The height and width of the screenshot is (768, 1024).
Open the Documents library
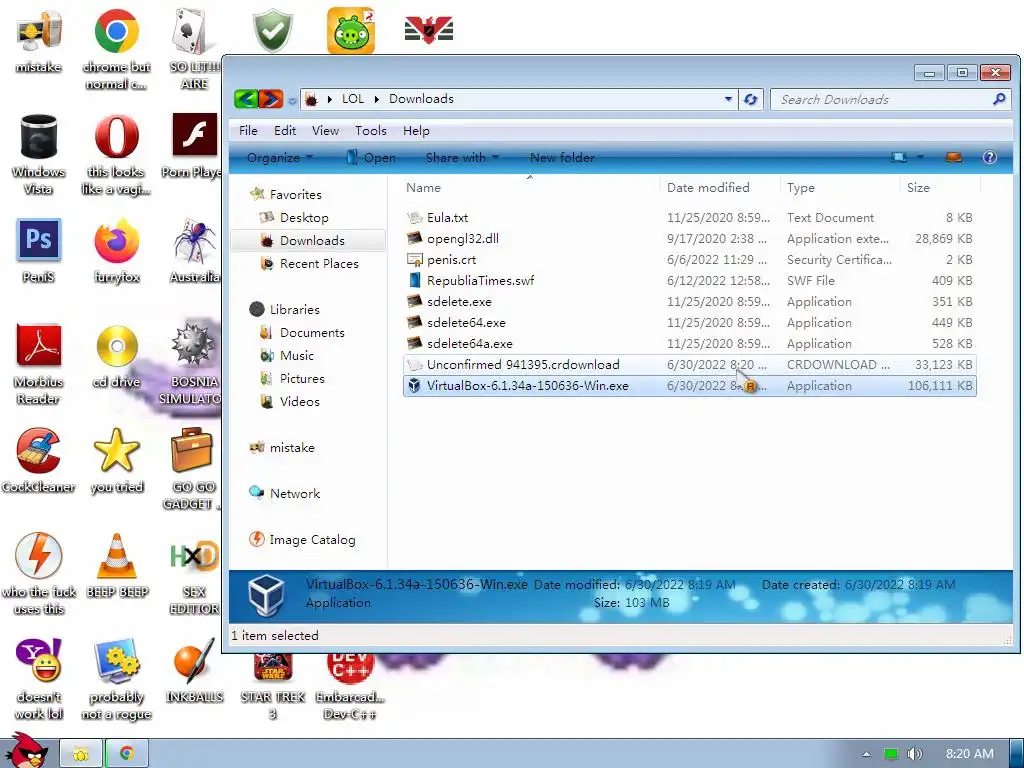pyautogui.click(x=302, y=332)
